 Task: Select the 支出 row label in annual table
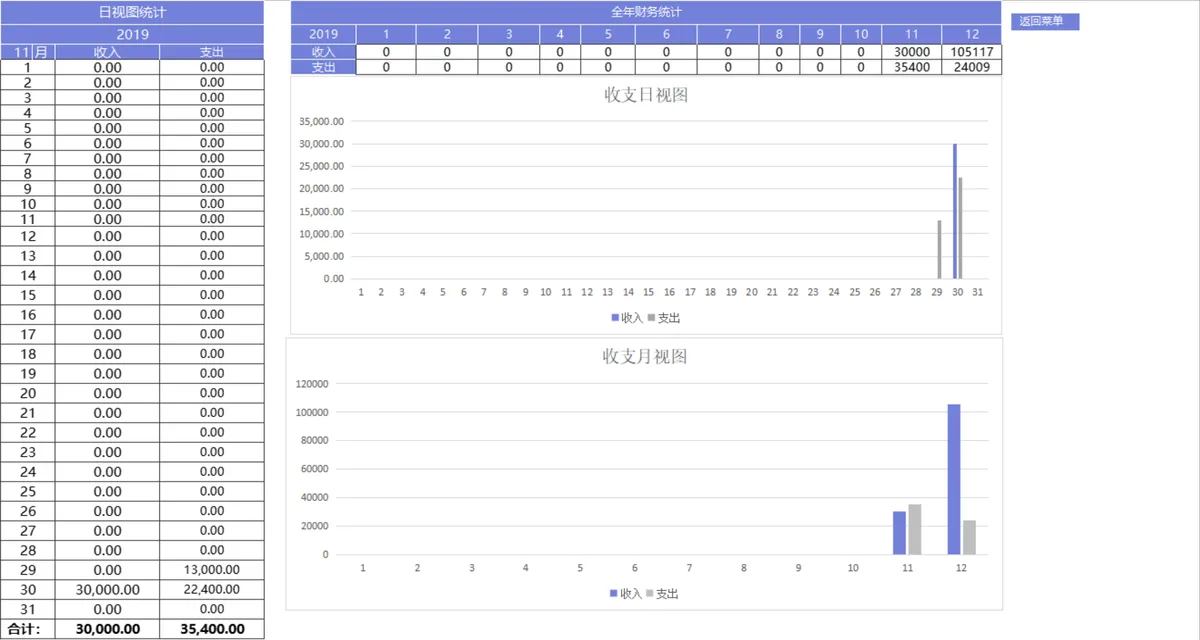(324, 67)
